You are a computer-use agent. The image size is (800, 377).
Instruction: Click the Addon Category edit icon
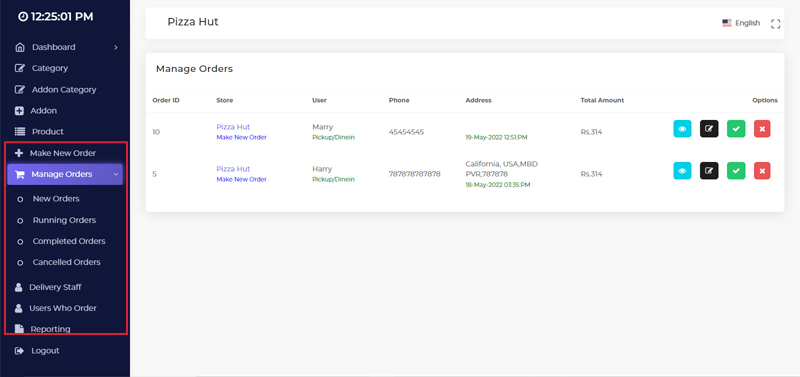20,90
